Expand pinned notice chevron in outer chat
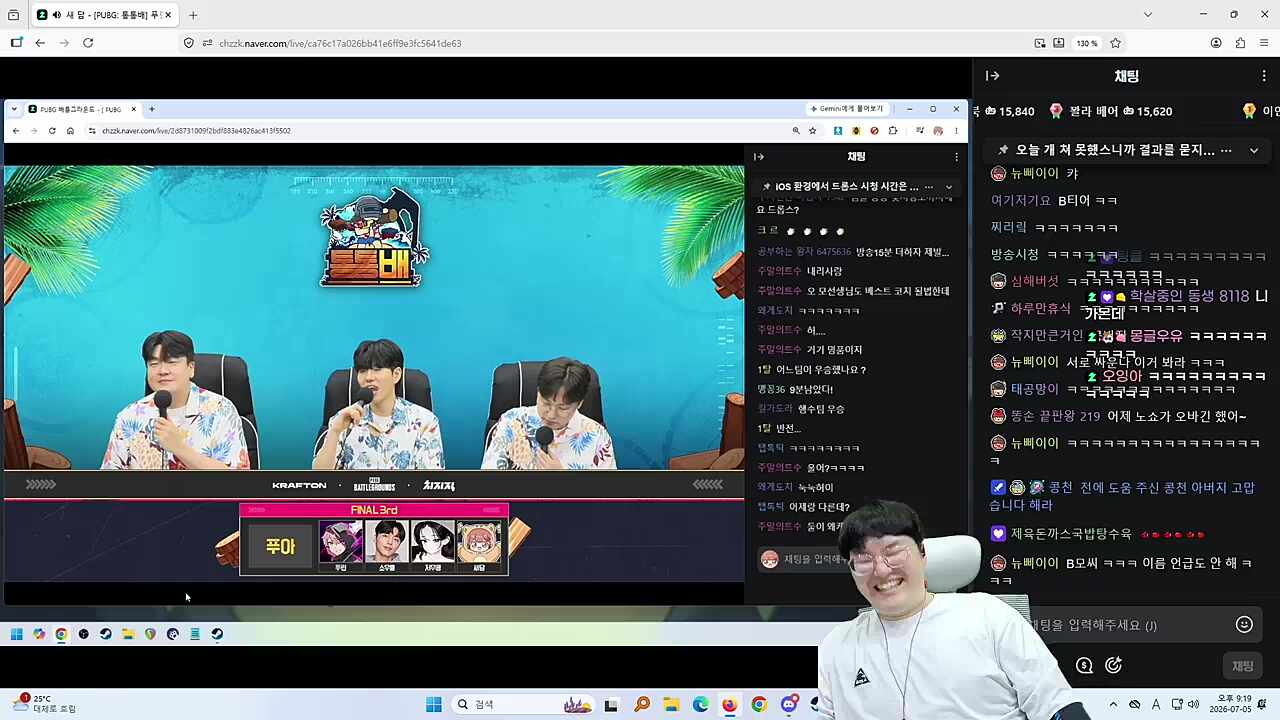Viewport: 1280px width, 720px height. tap(1254, 150)
